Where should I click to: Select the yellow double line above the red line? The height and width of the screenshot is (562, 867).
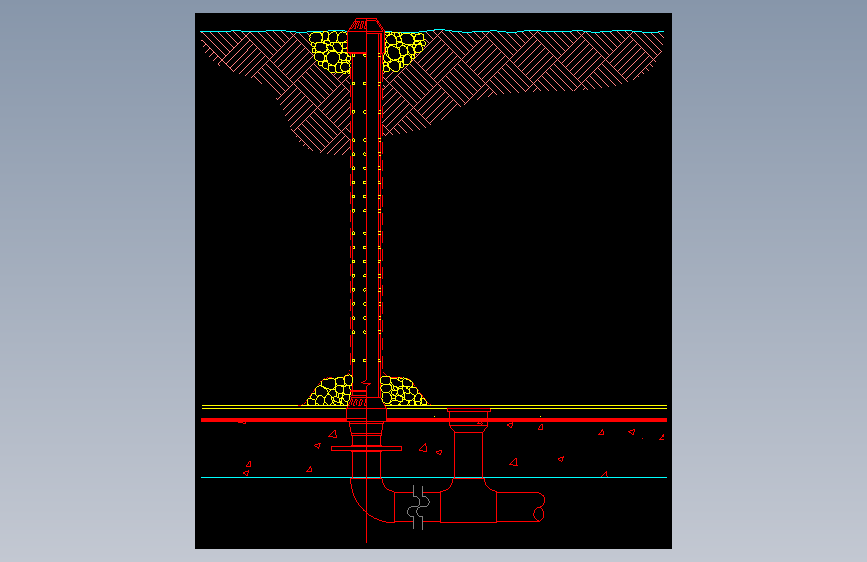[x=434, y=407]
